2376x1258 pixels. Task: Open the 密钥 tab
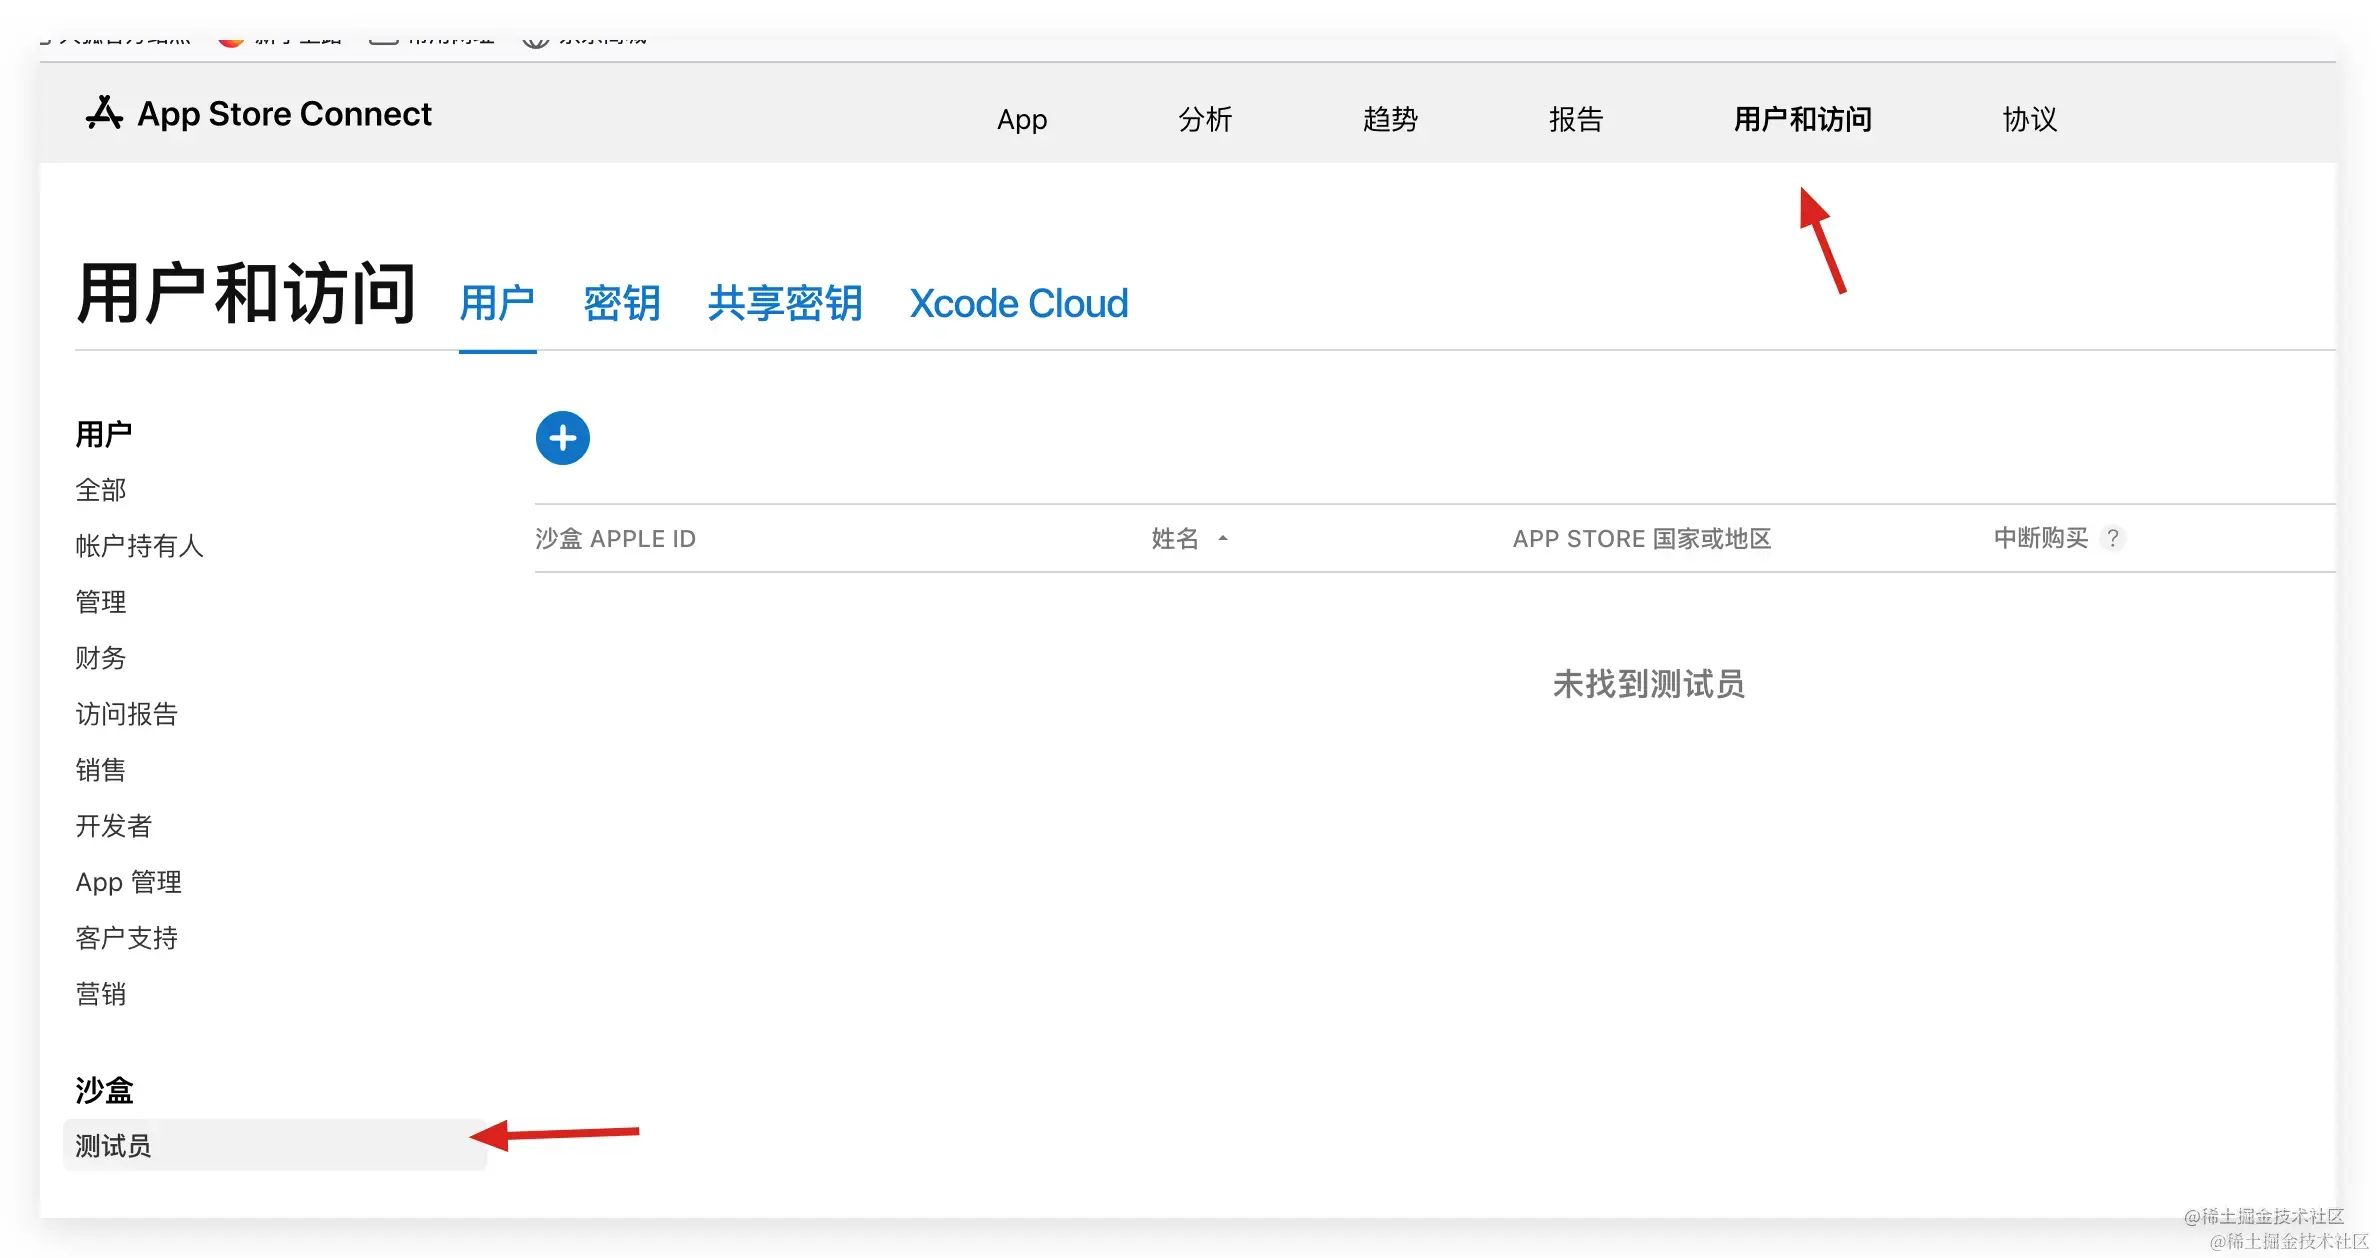coord(621,303)
